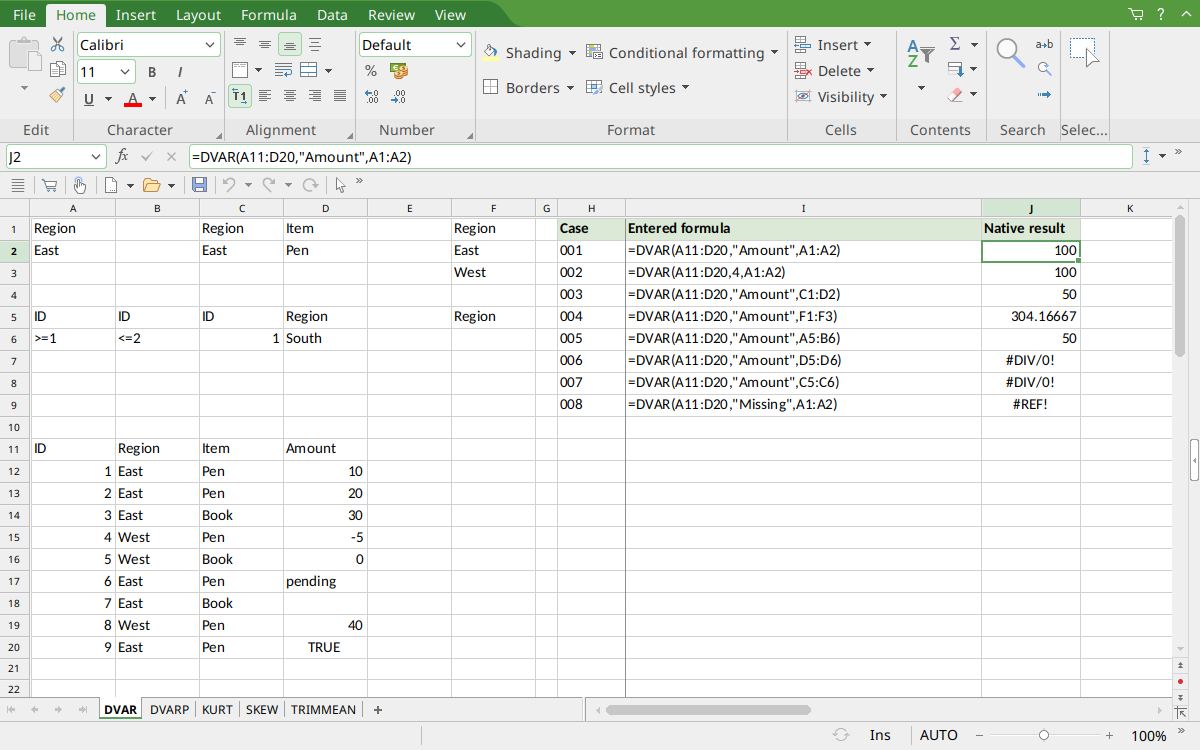Switch to the Data tab

tap(332, 15)
